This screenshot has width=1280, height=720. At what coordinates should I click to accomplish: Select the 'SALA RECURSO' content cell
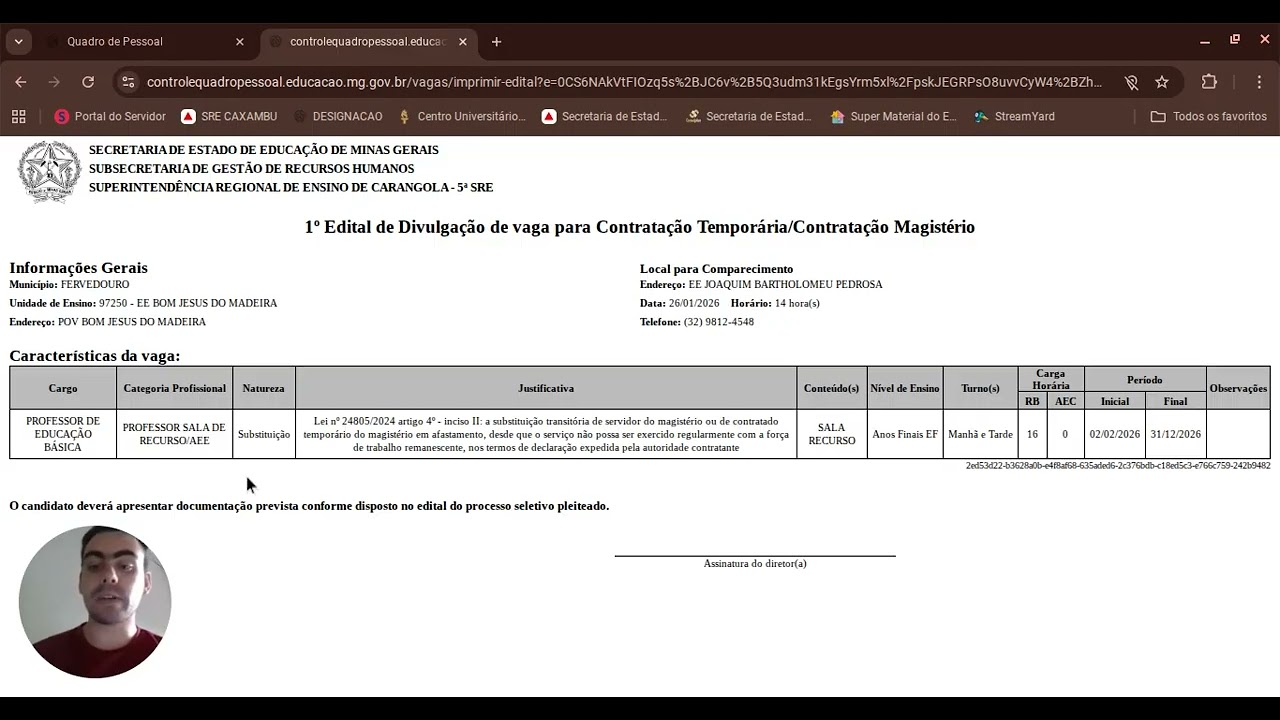tap(832, 434)
